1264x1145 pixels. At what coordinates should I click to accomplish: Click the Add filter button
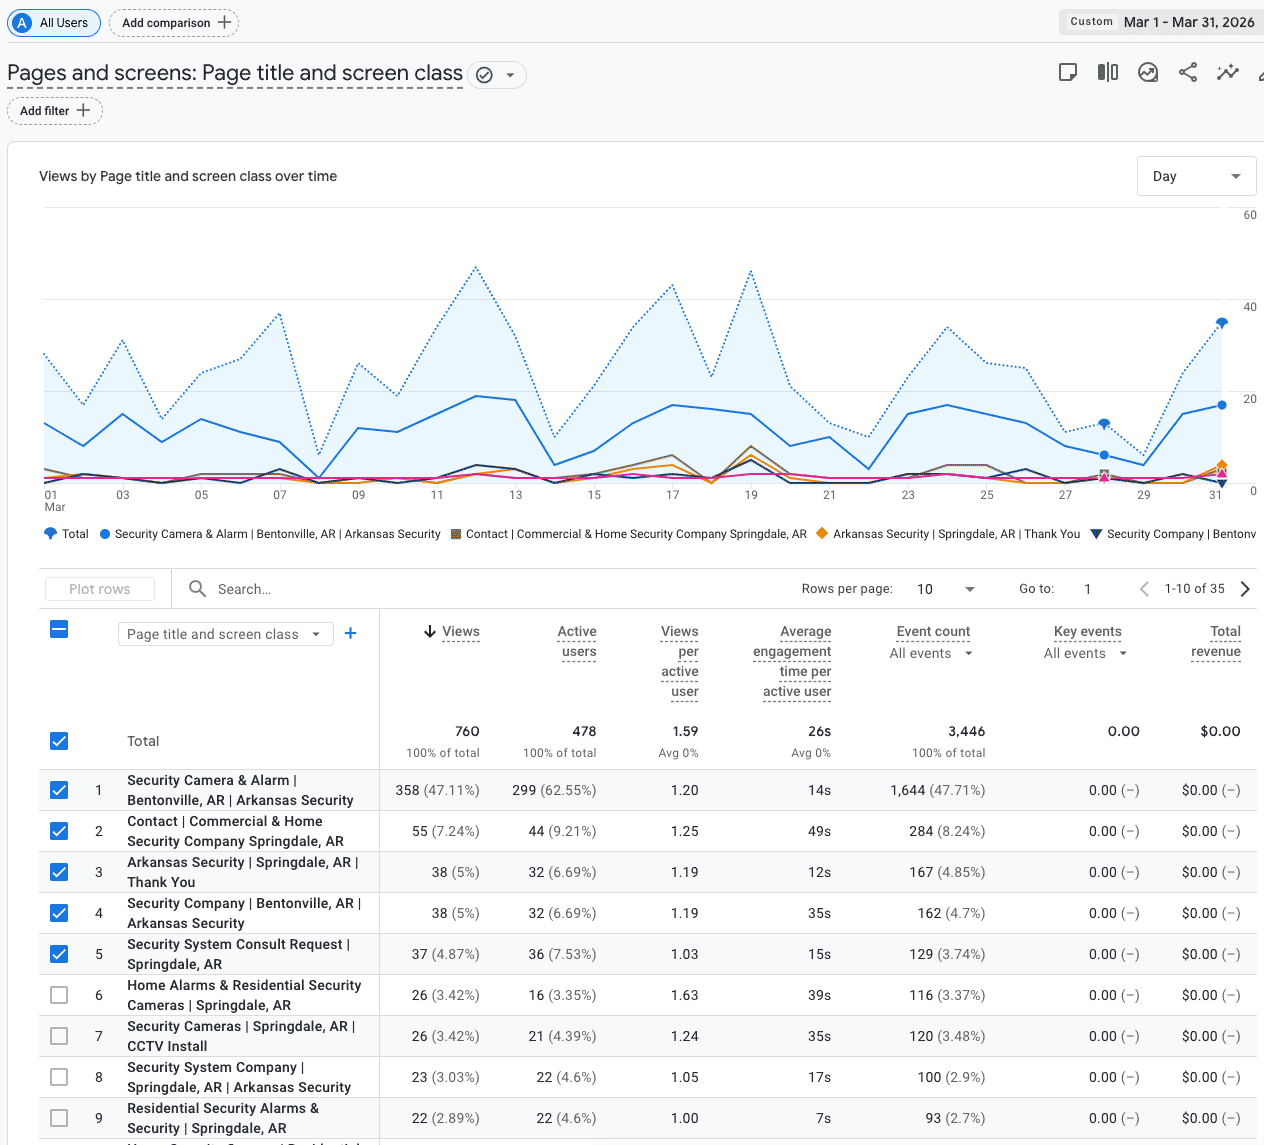55,111
